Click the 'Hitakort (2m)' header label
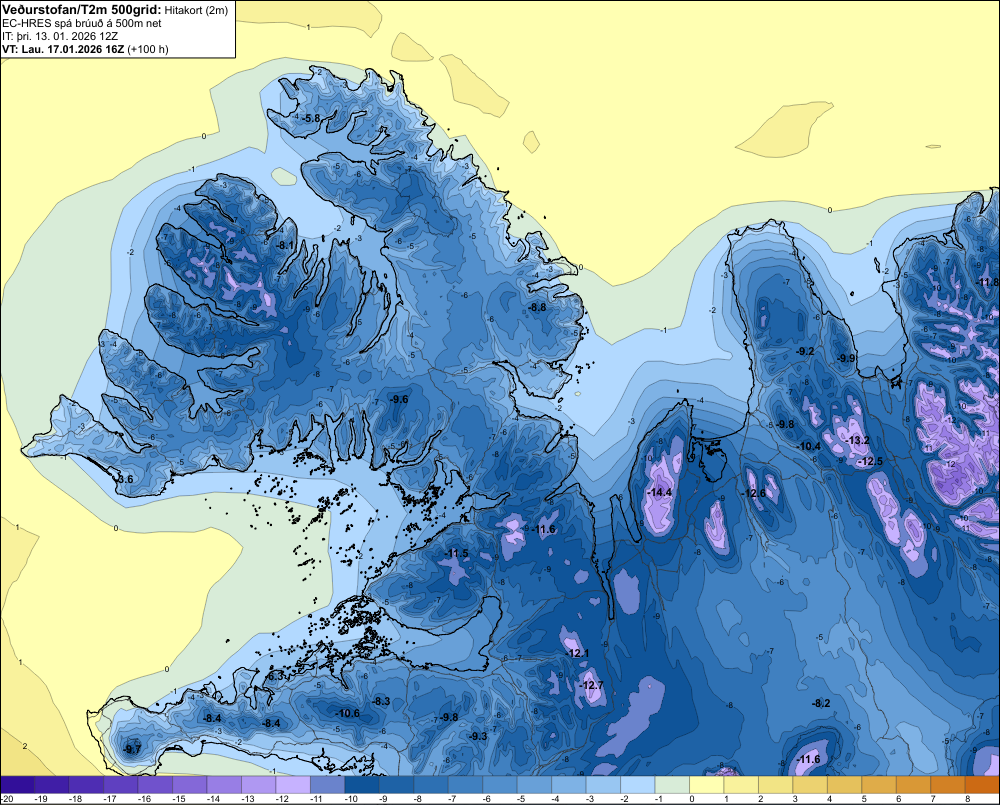Viewport: 1000px width, 805px height. point(196,10)
